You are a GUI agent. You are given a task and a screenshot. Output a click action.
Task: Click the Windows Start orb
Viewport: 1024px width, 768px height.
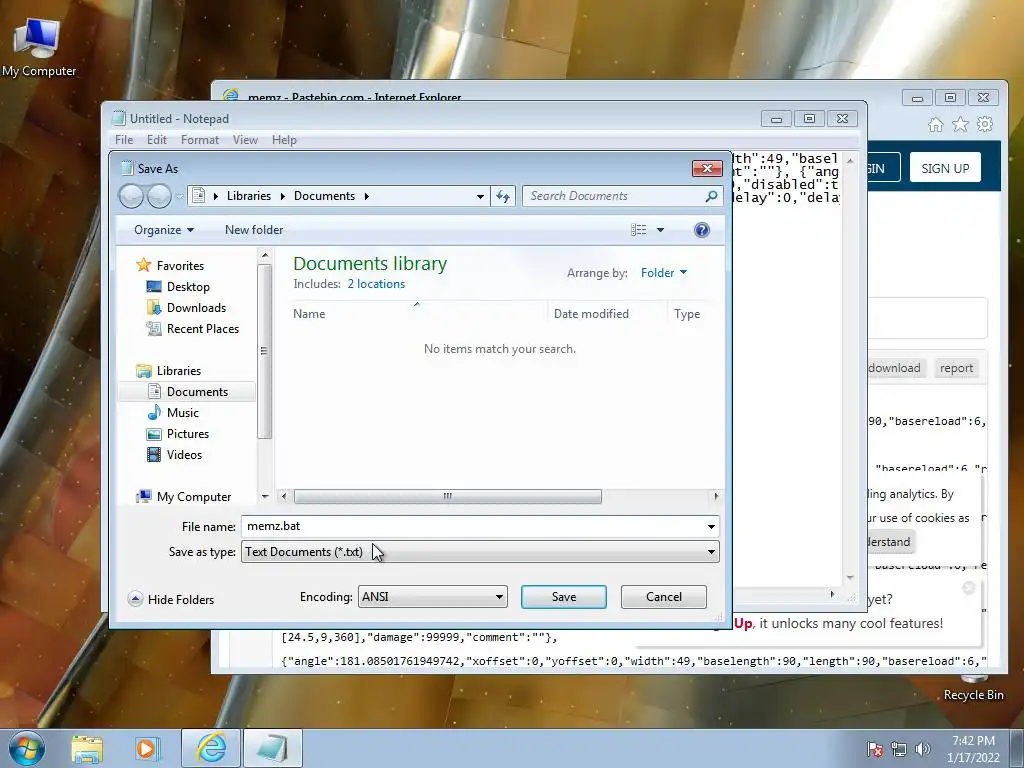pyautogui.click(x=27, y=748)
